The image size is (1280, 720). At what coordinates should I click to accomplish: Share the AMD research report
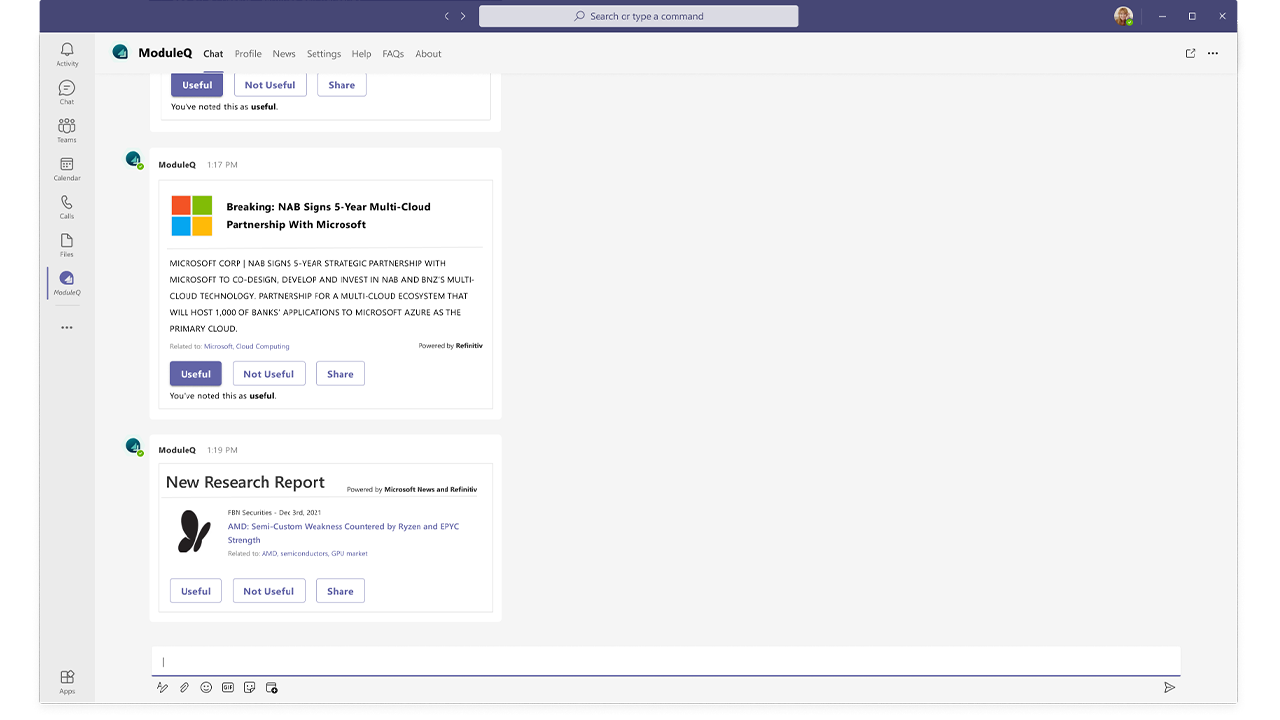[x=340, y=591]
